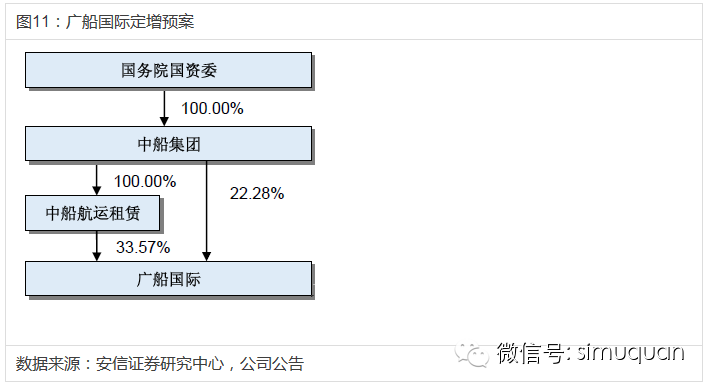
Task: Click the 100.00% label under 国务院国资委
Action: coord(212,108)
